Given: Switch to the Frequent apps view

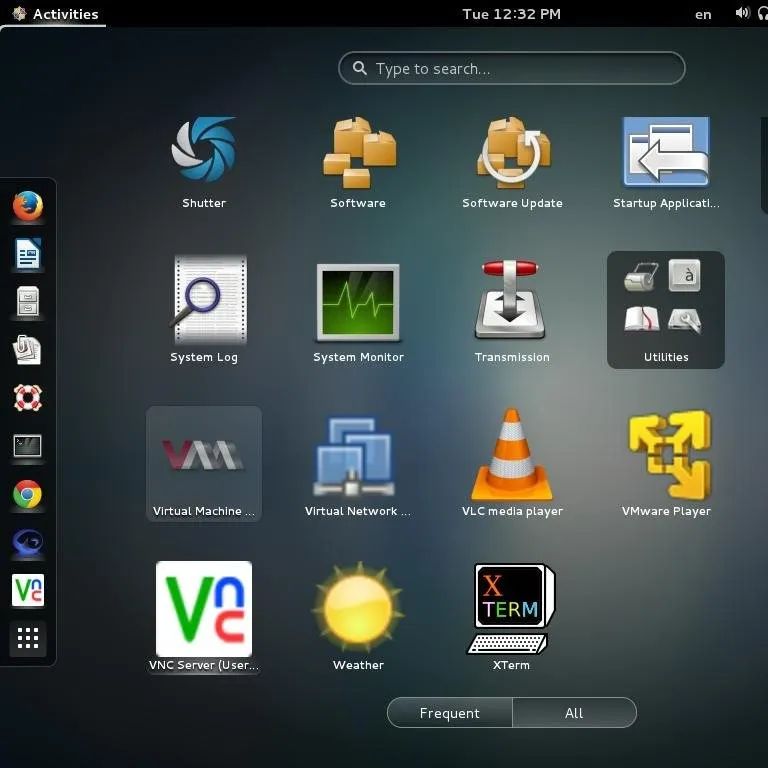Looking at the screenshot, I should pyautogui.click(x=450, y=713).
